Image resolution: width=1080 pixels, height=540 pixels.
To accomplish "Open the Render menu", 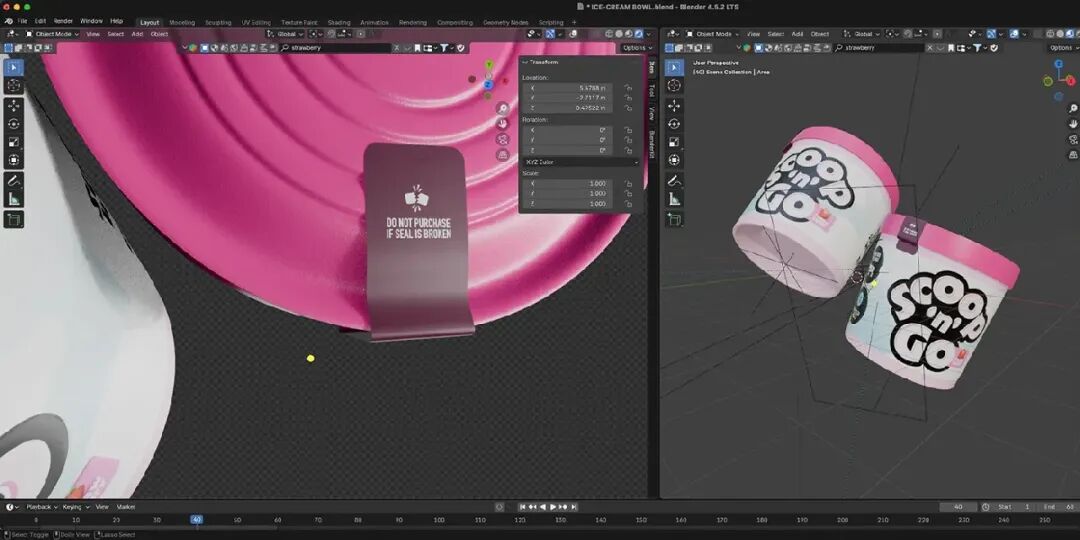I will (x=63, y=21).
